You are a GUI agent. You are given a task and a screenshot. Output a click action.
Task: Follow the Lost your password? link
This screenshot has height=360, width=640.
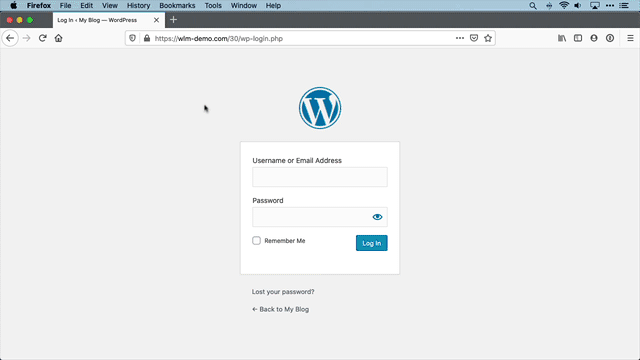tap(283, 292)
